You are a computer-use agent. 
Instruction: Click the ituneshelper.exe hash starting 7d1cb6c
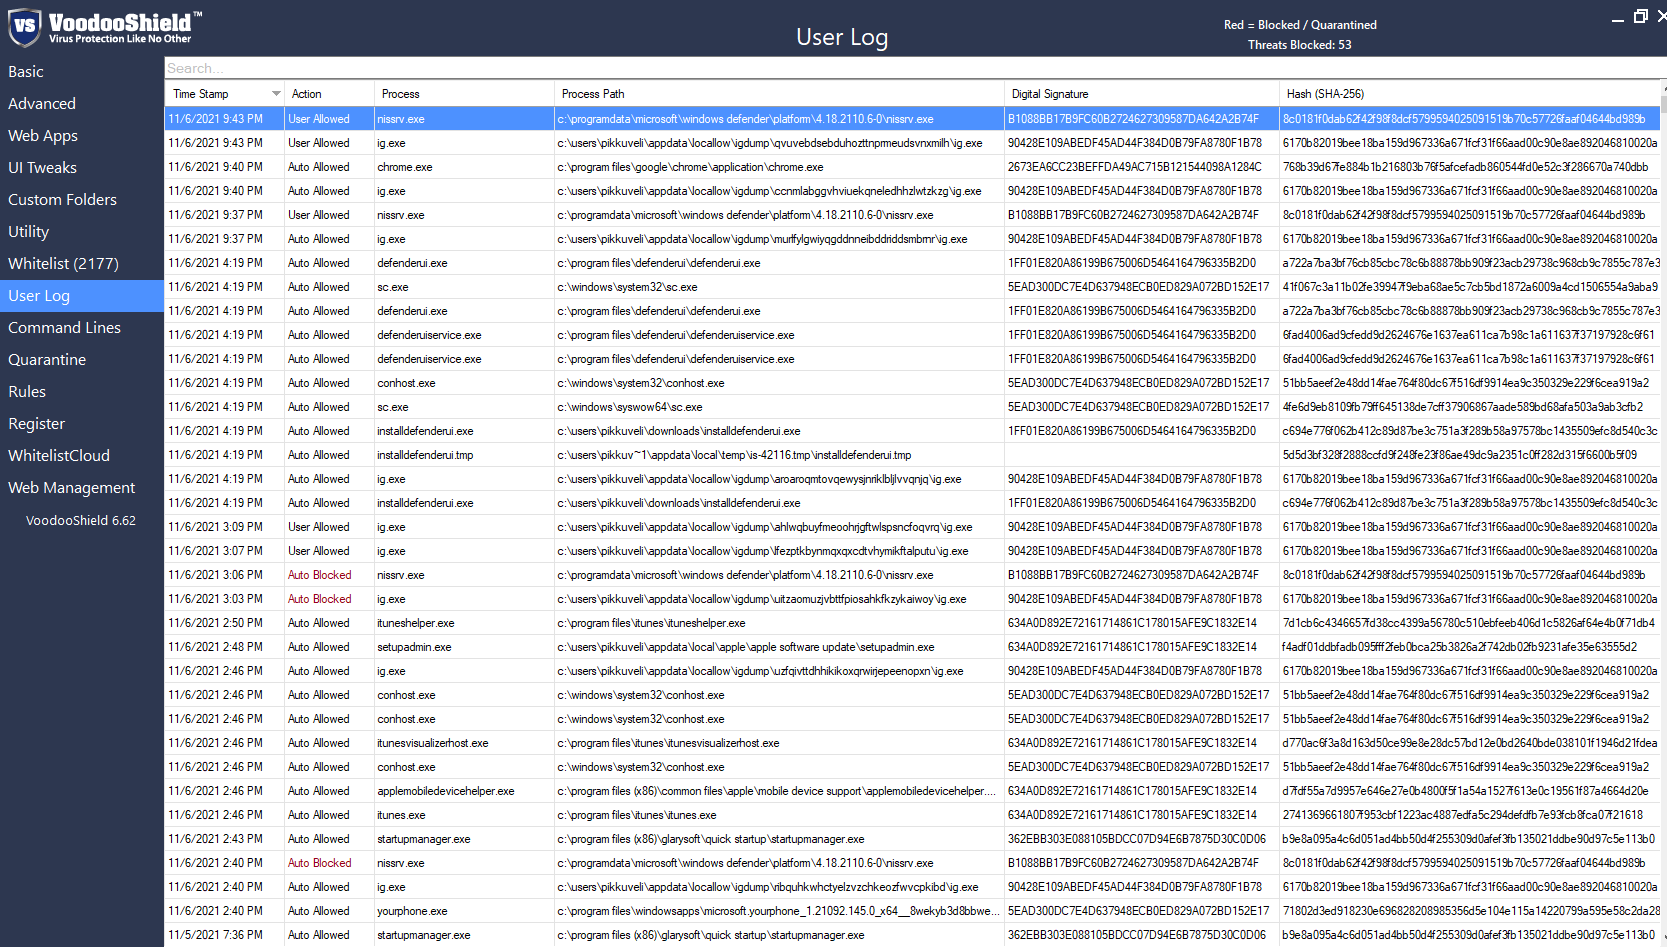coord(1469,623)
